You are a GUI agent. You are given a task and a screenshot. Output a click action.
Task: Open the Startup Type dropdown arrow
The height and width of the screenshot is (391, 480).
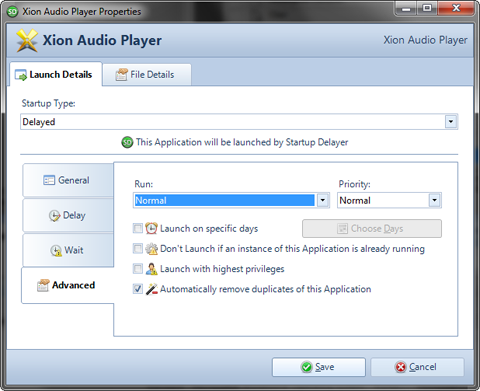coord(451,122)
